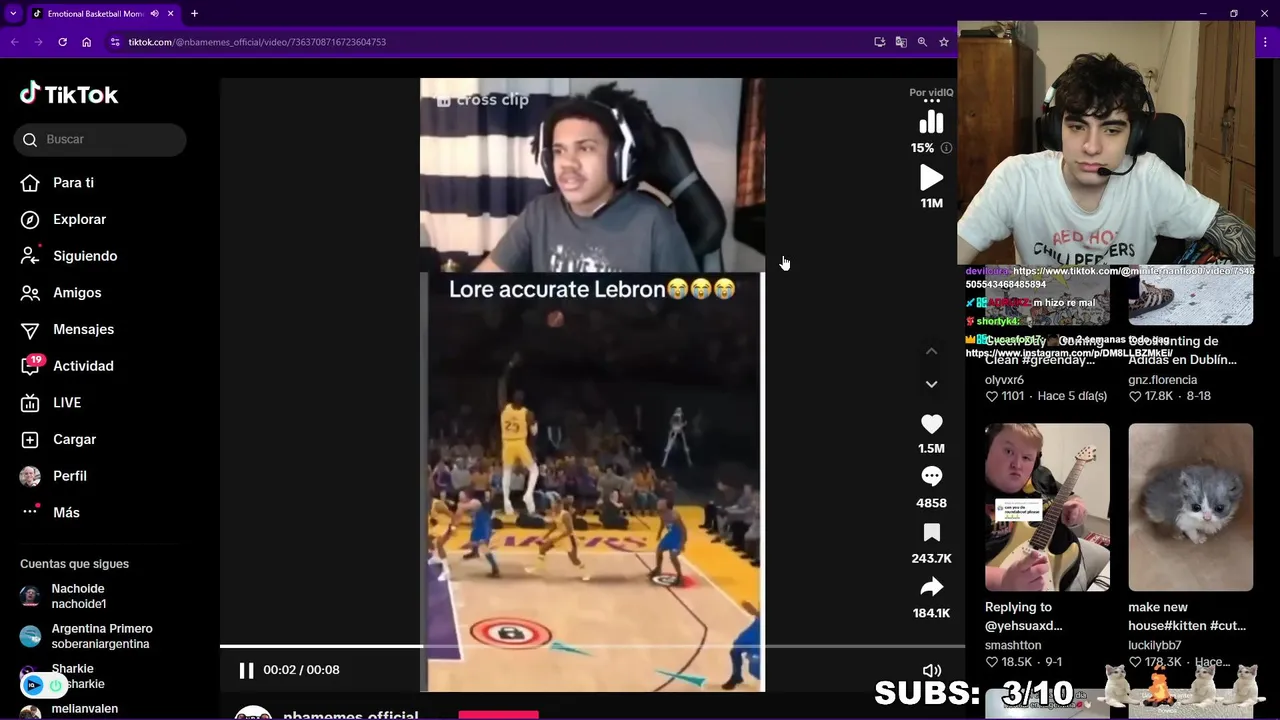This screenshot has height=720, width=1280.
Task: Select the Emotional Basketball Moments tab
Action: (x=95, y=13)
